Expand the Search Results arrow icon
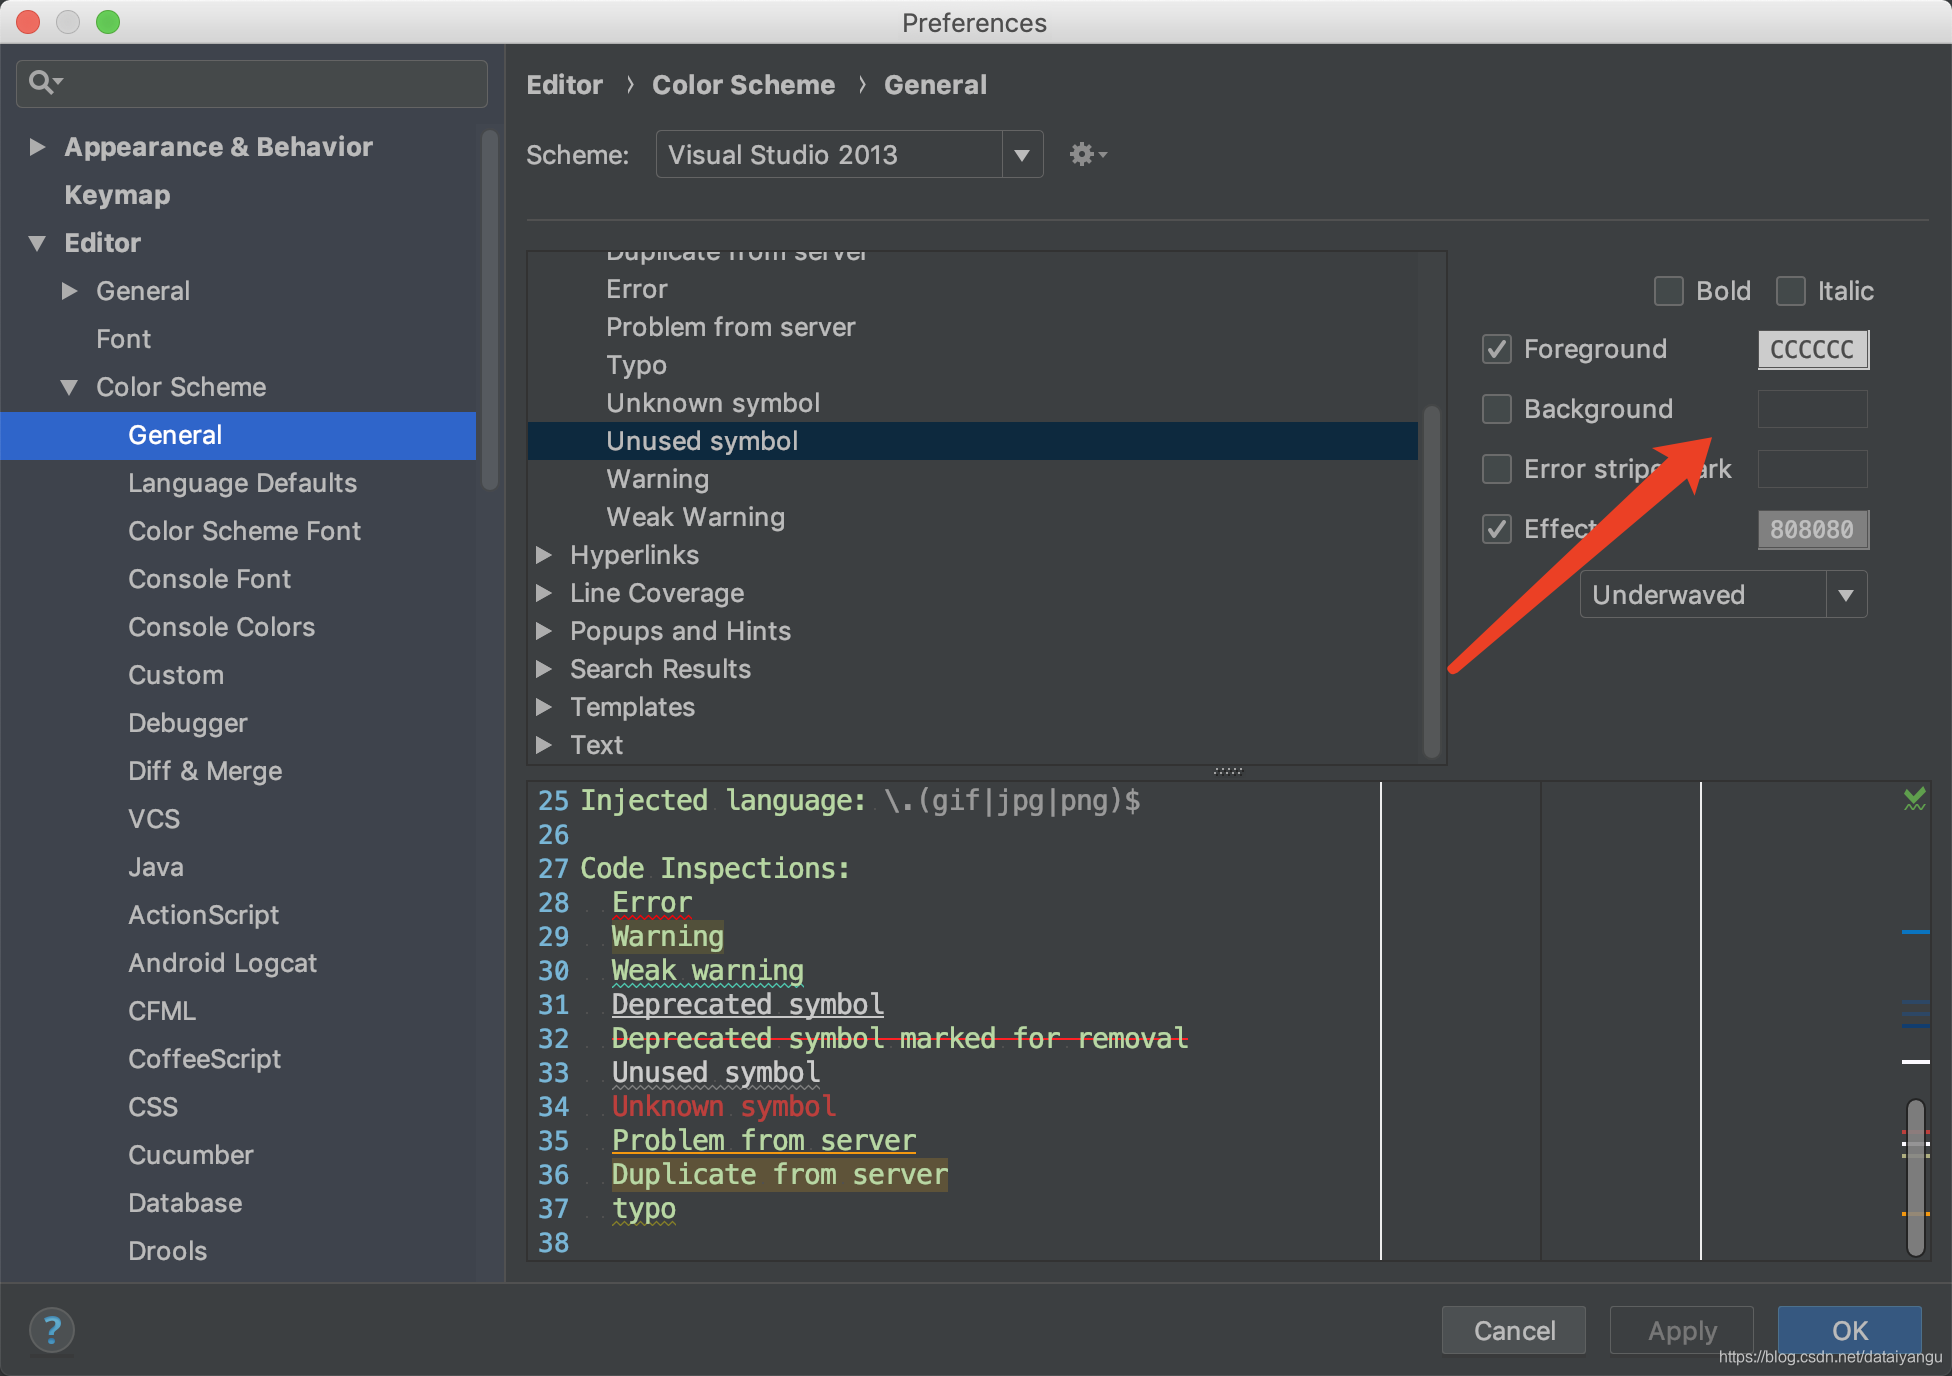The width and height of the screenshot is (1952, 1376). click(x=544, y=669)
